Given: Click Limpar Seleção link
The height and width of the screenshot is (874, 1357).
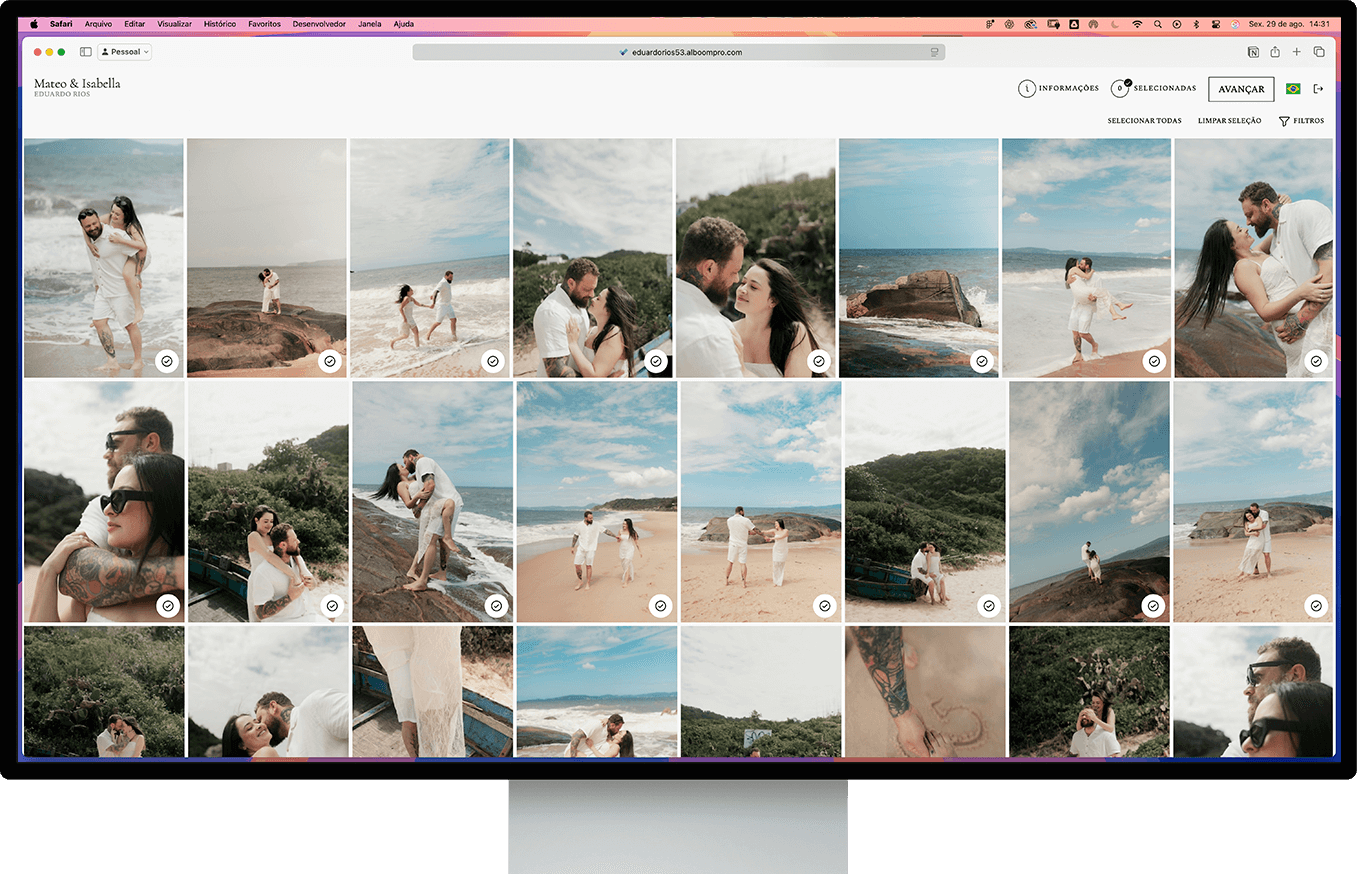Looking at the screenshot, I should tap(1229, 121).
